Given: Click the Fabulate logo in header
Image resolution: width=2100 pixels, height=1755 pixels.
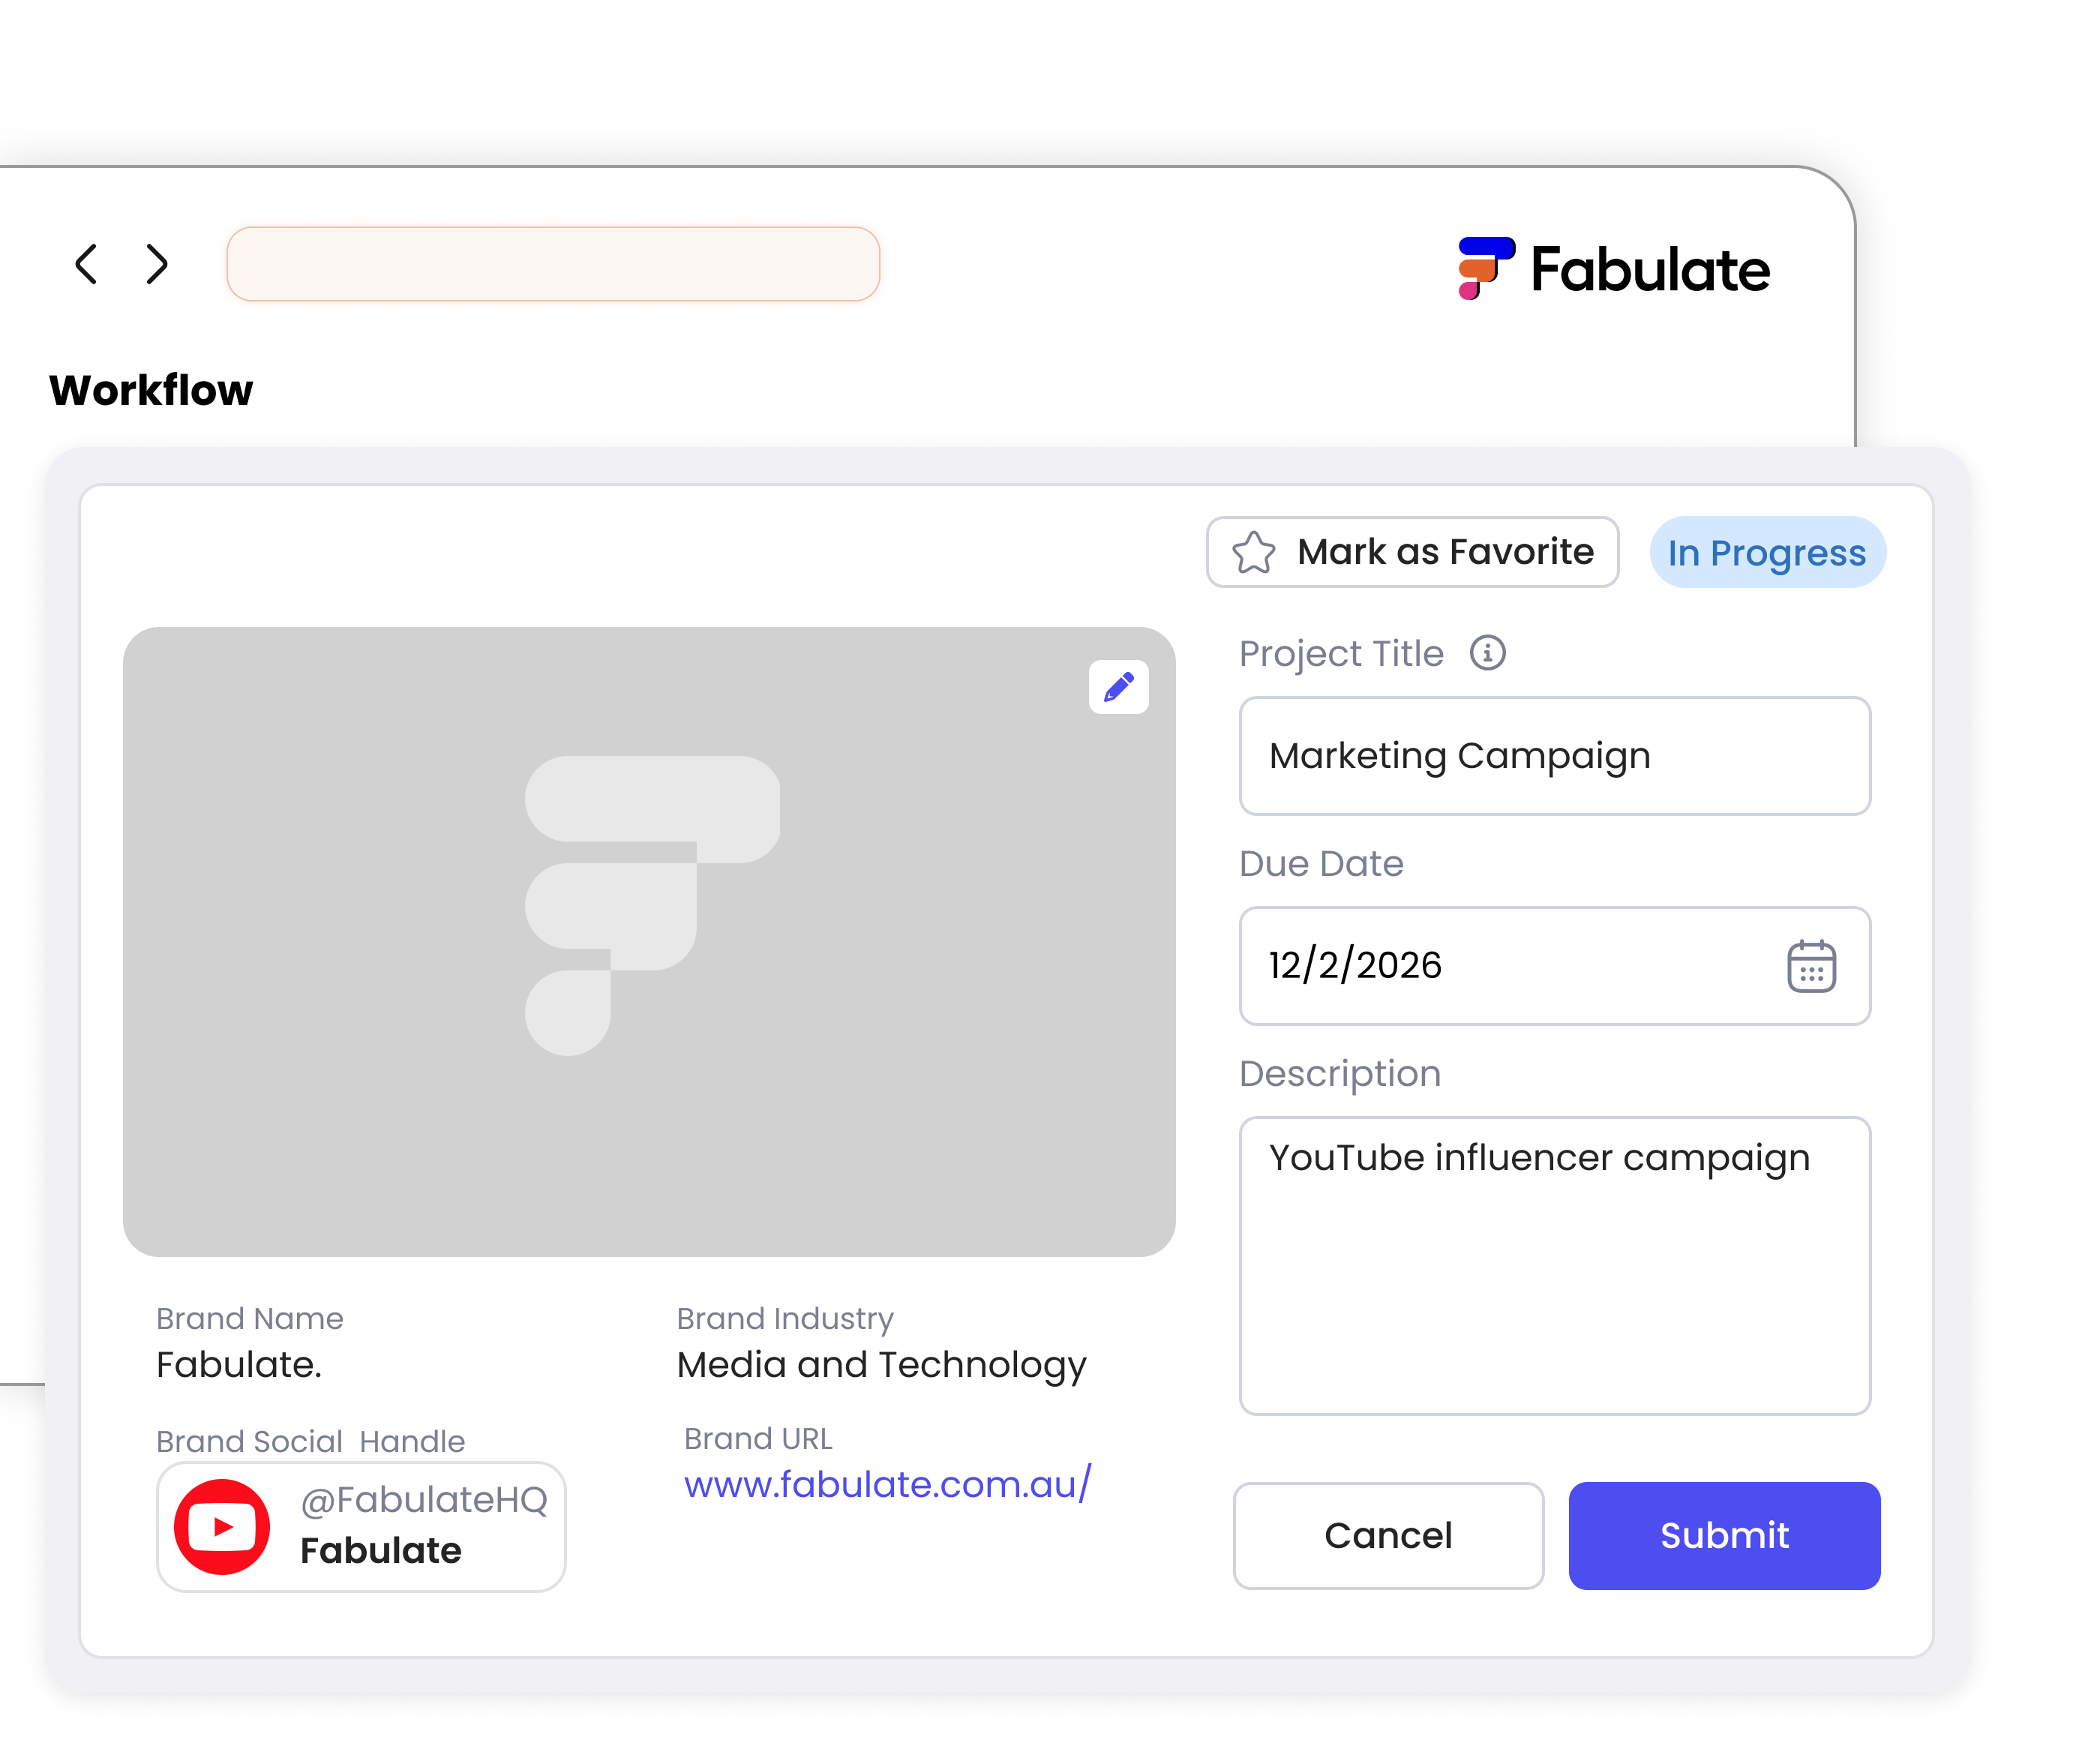Looking at the screenshot, I should pos(1613,269).
